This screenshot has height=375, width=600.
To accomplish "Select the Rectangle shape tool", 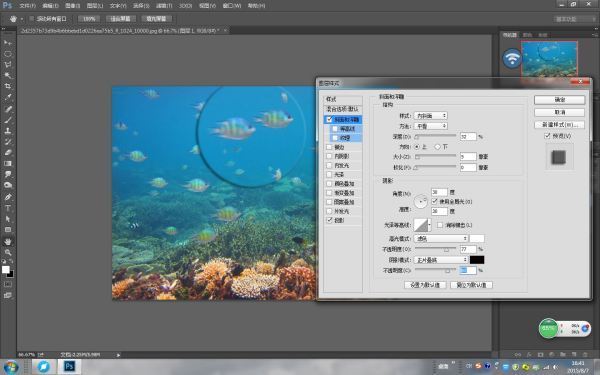I will 8,230.
